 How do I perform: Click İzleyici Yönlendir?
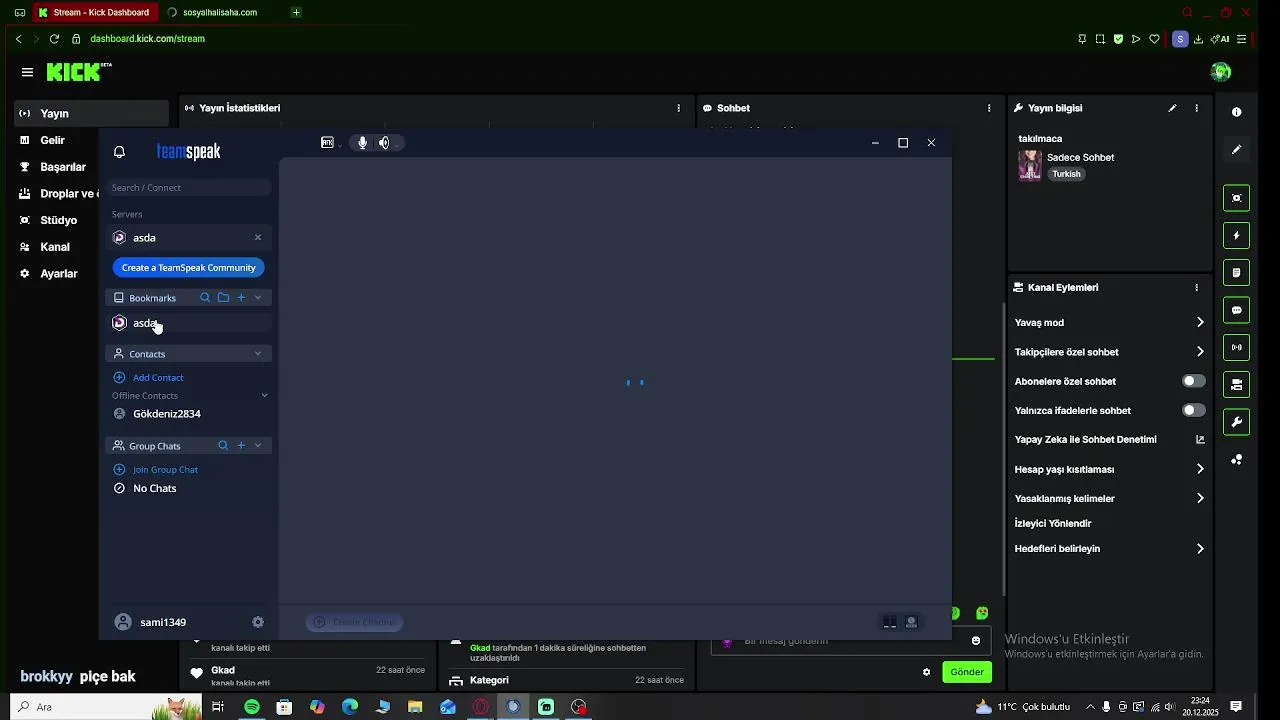[1053, 524]
